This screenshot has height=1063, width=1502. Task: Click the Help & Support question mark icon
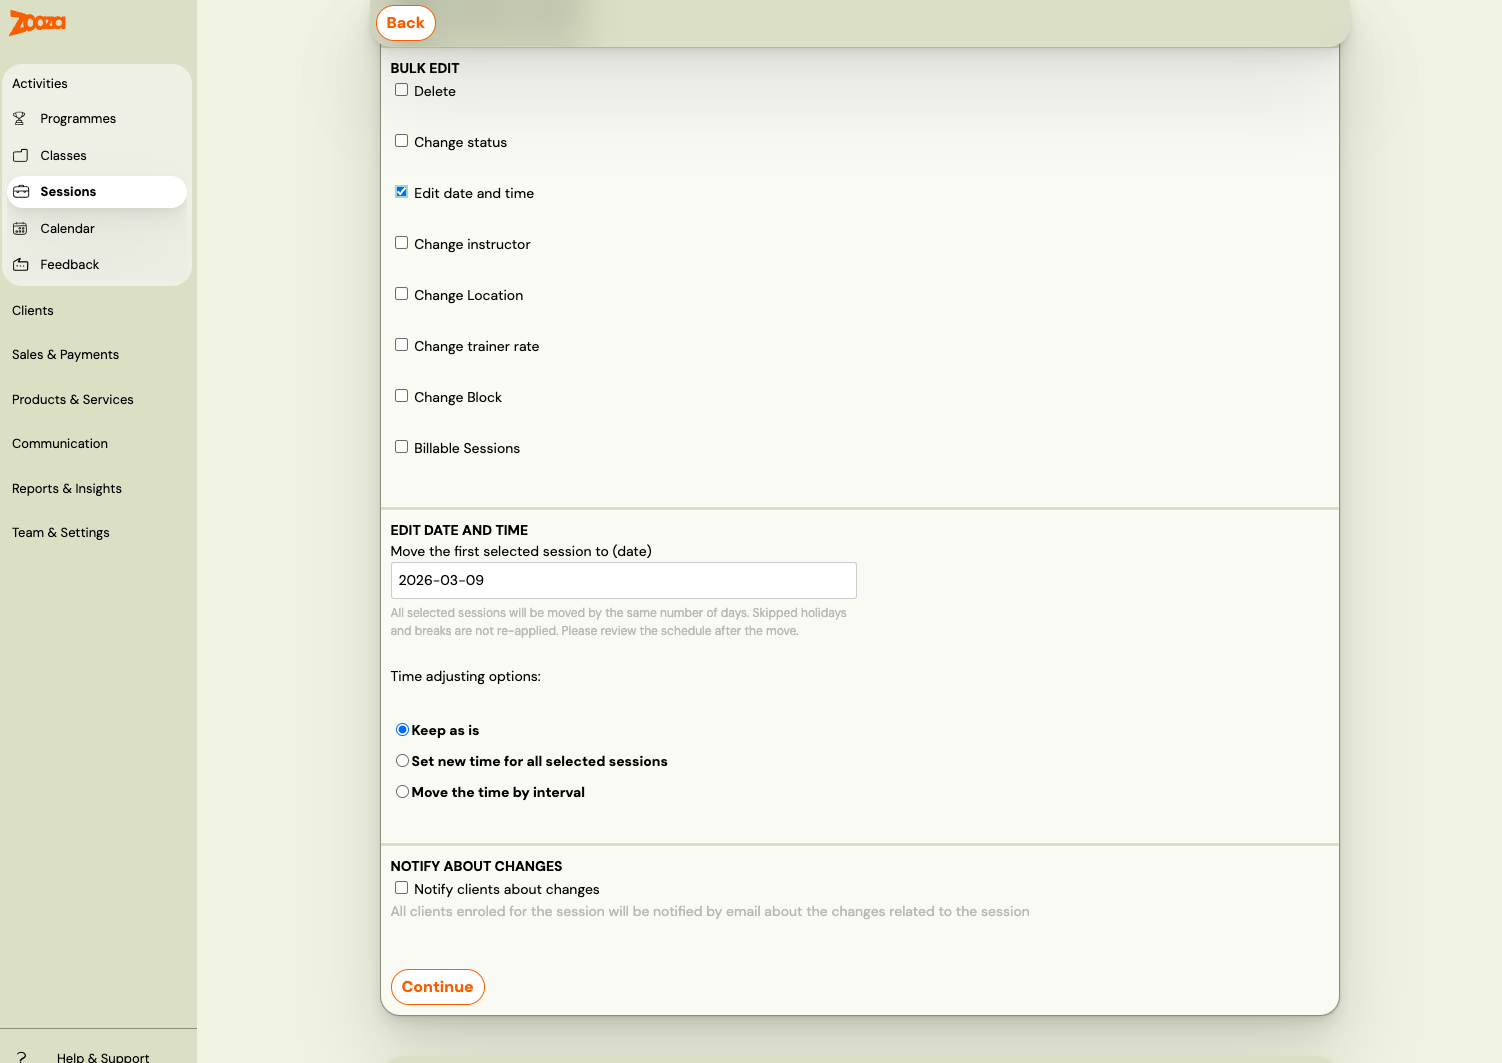pyautogui.click(x=22, y=1057)
